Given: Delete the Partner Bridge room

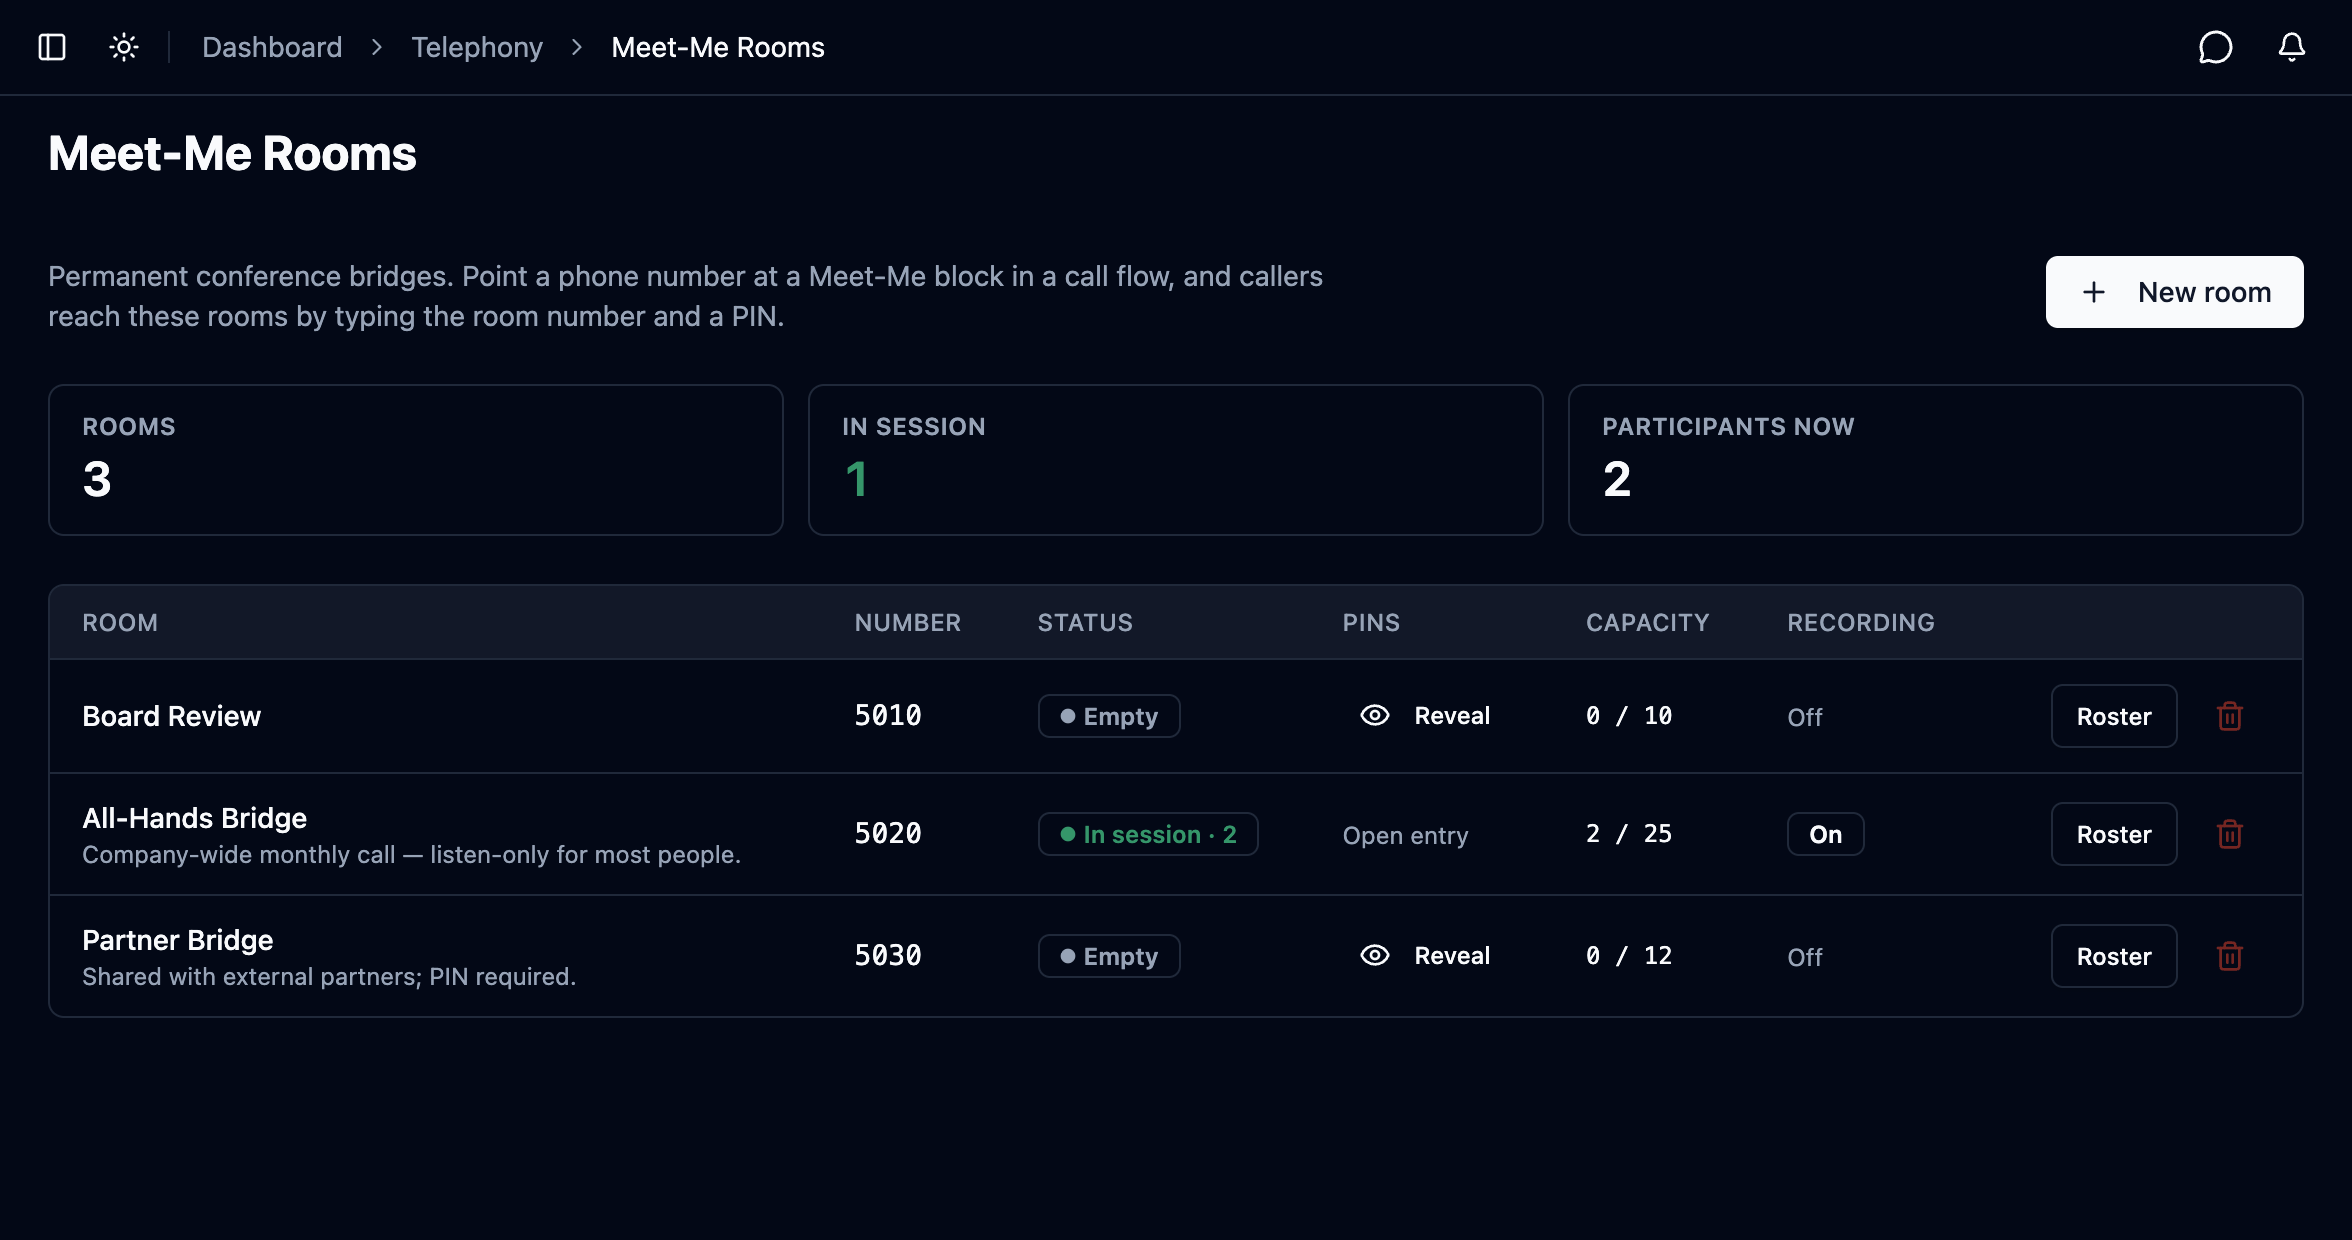Looking at the screenshot, I should [2230, 956].
